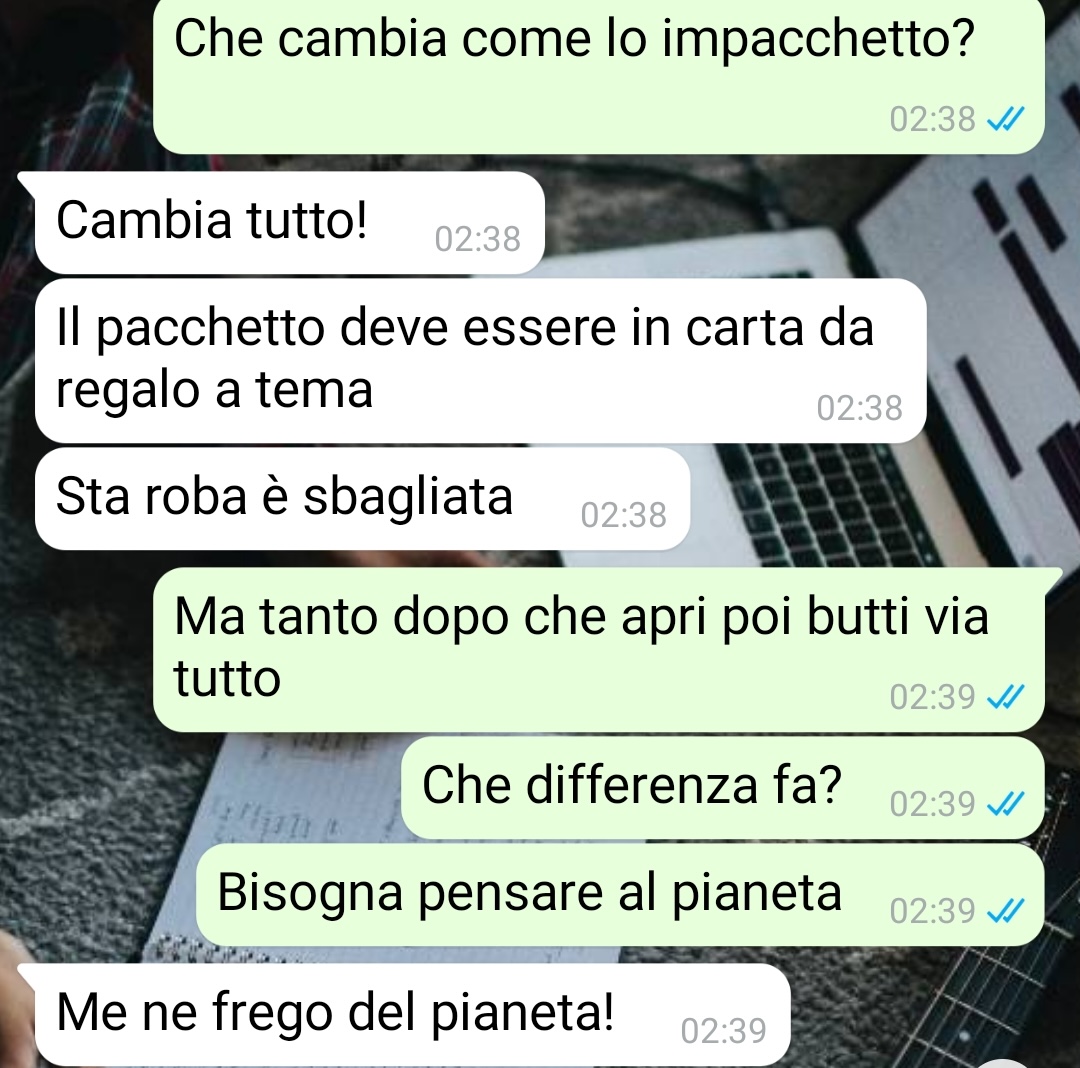Select the "Sta roba è sbagliata" message
The image size is (1080, 1068).
pyautogui.click(x=362, y=499)
